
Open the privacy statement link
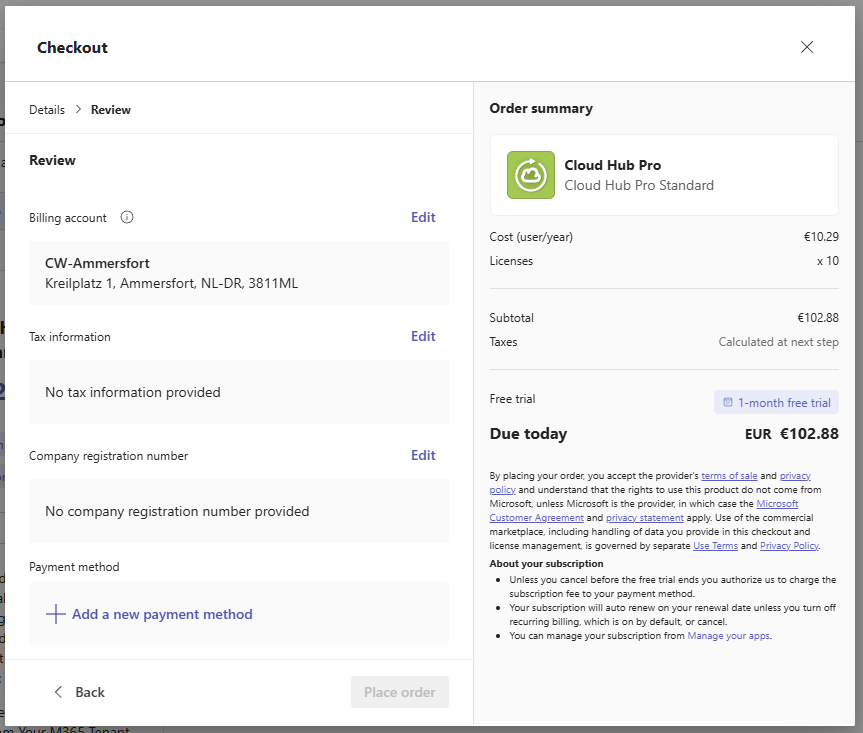click(x=644, y=518)
